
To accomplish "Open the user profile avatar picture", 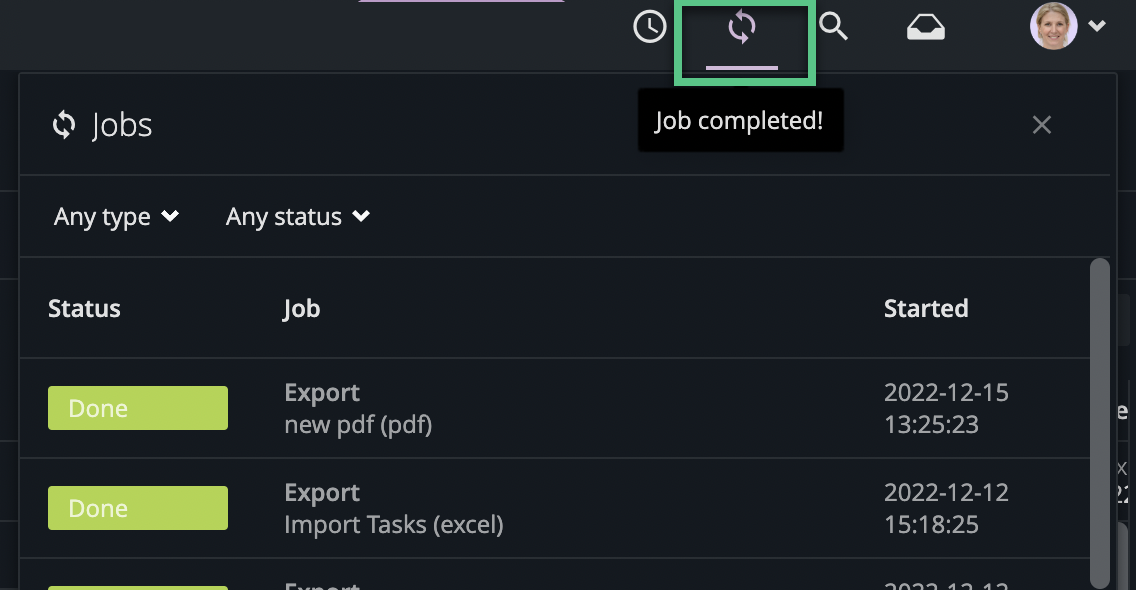I will coord(1051,26).
